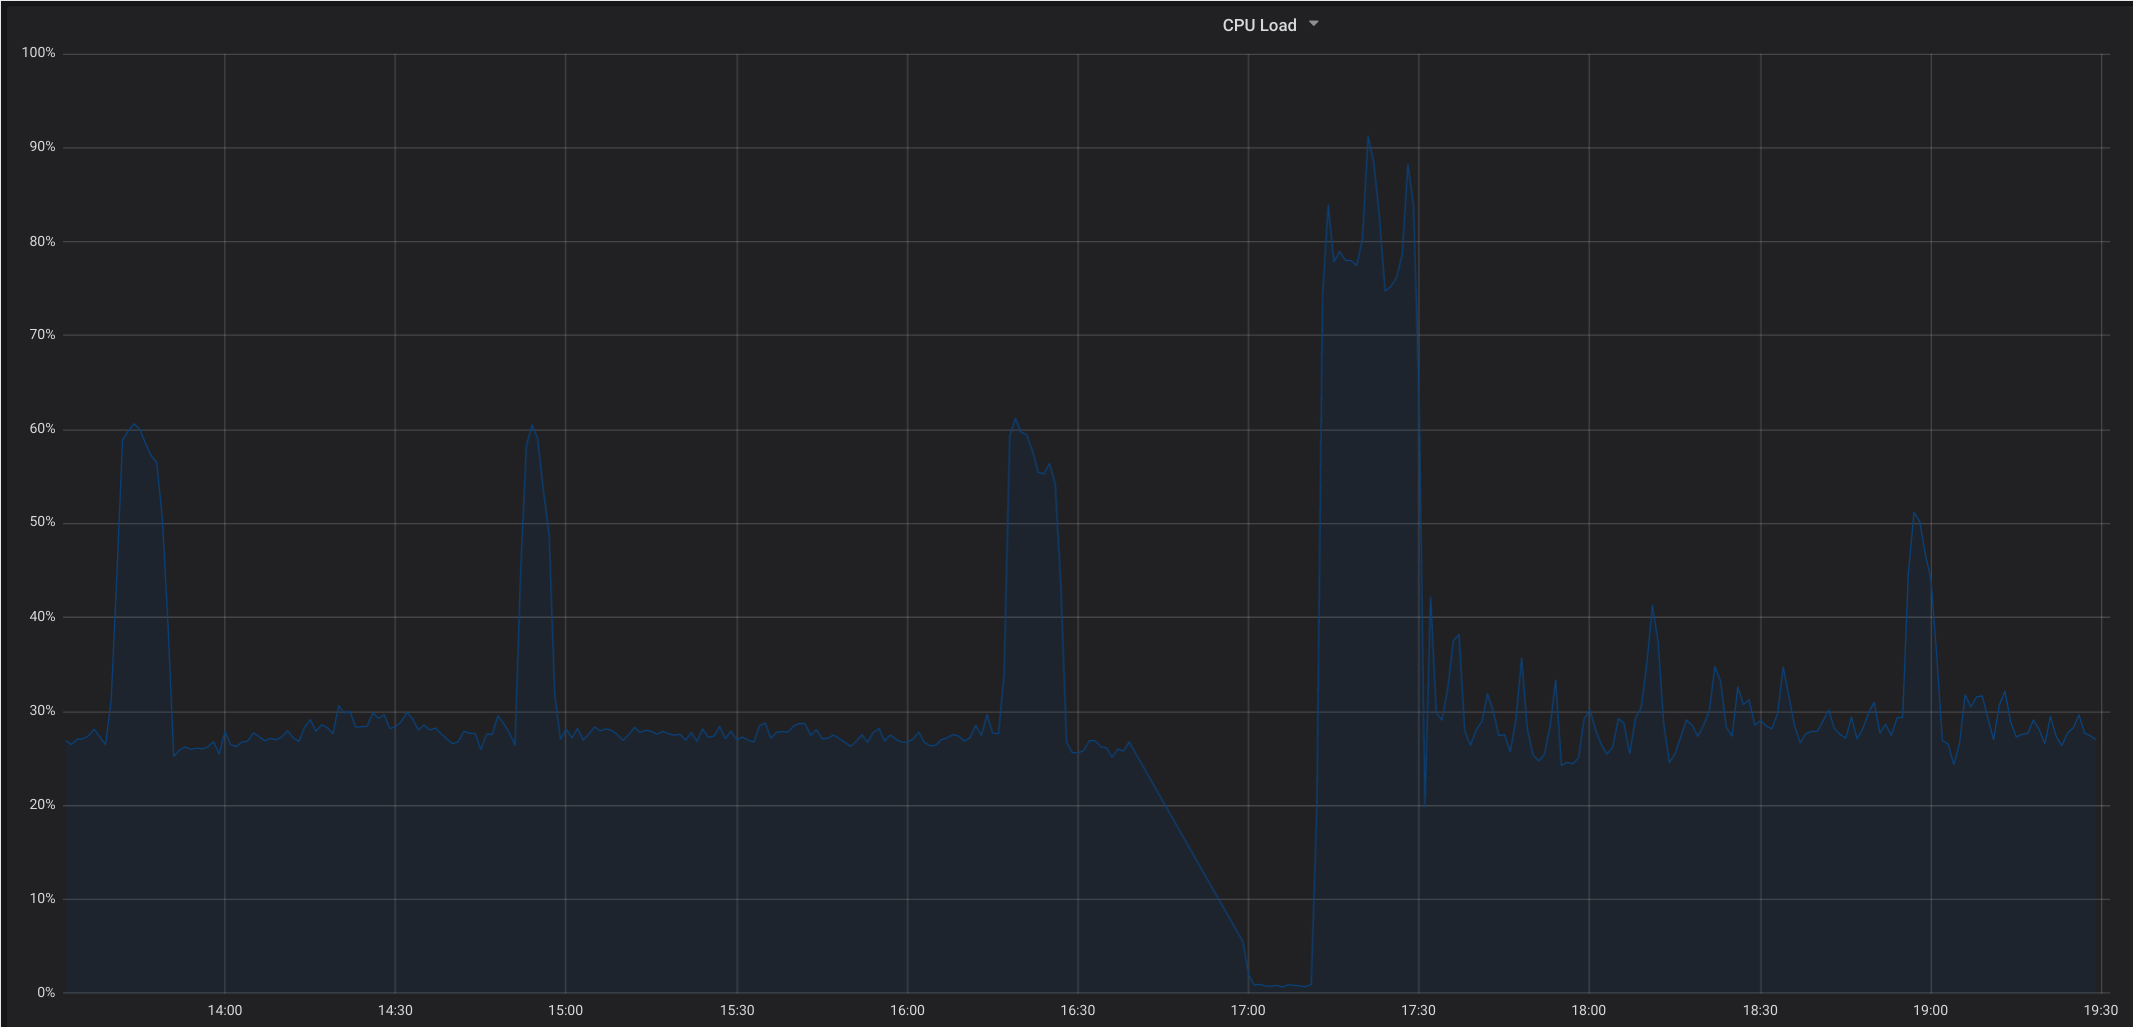Click the 14:00 time axis label

point(225,1010)
